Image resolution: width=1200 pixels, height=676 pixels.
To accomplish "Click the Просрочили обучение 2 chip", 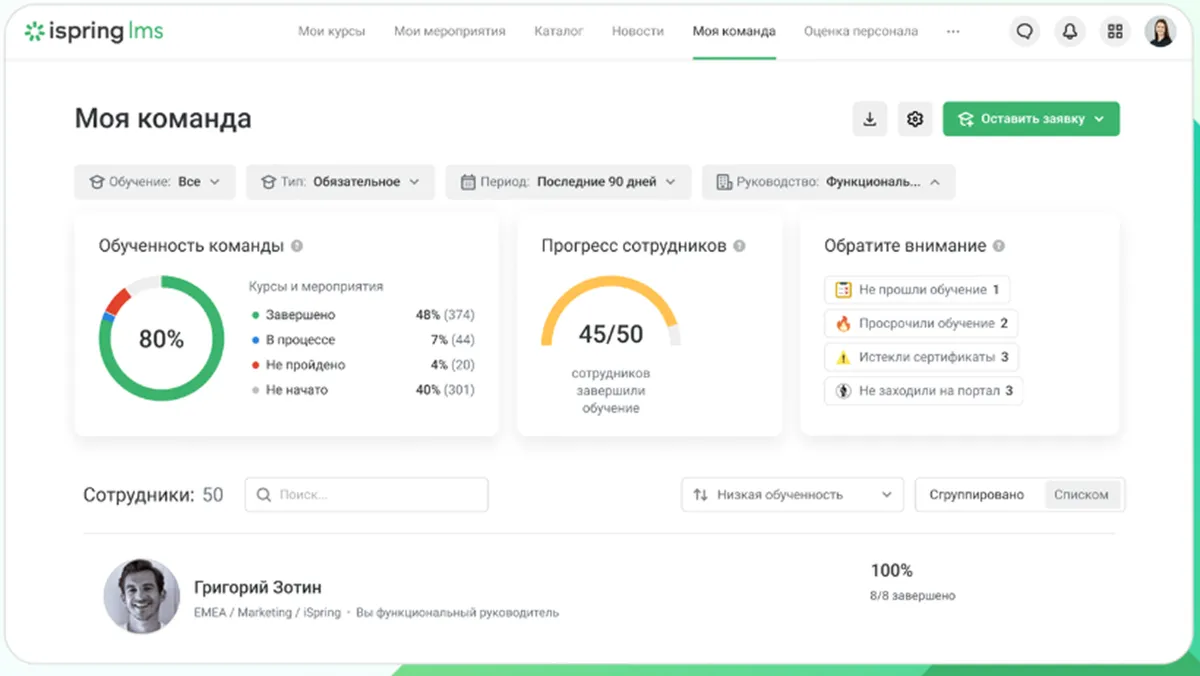I will coord(921,324).
